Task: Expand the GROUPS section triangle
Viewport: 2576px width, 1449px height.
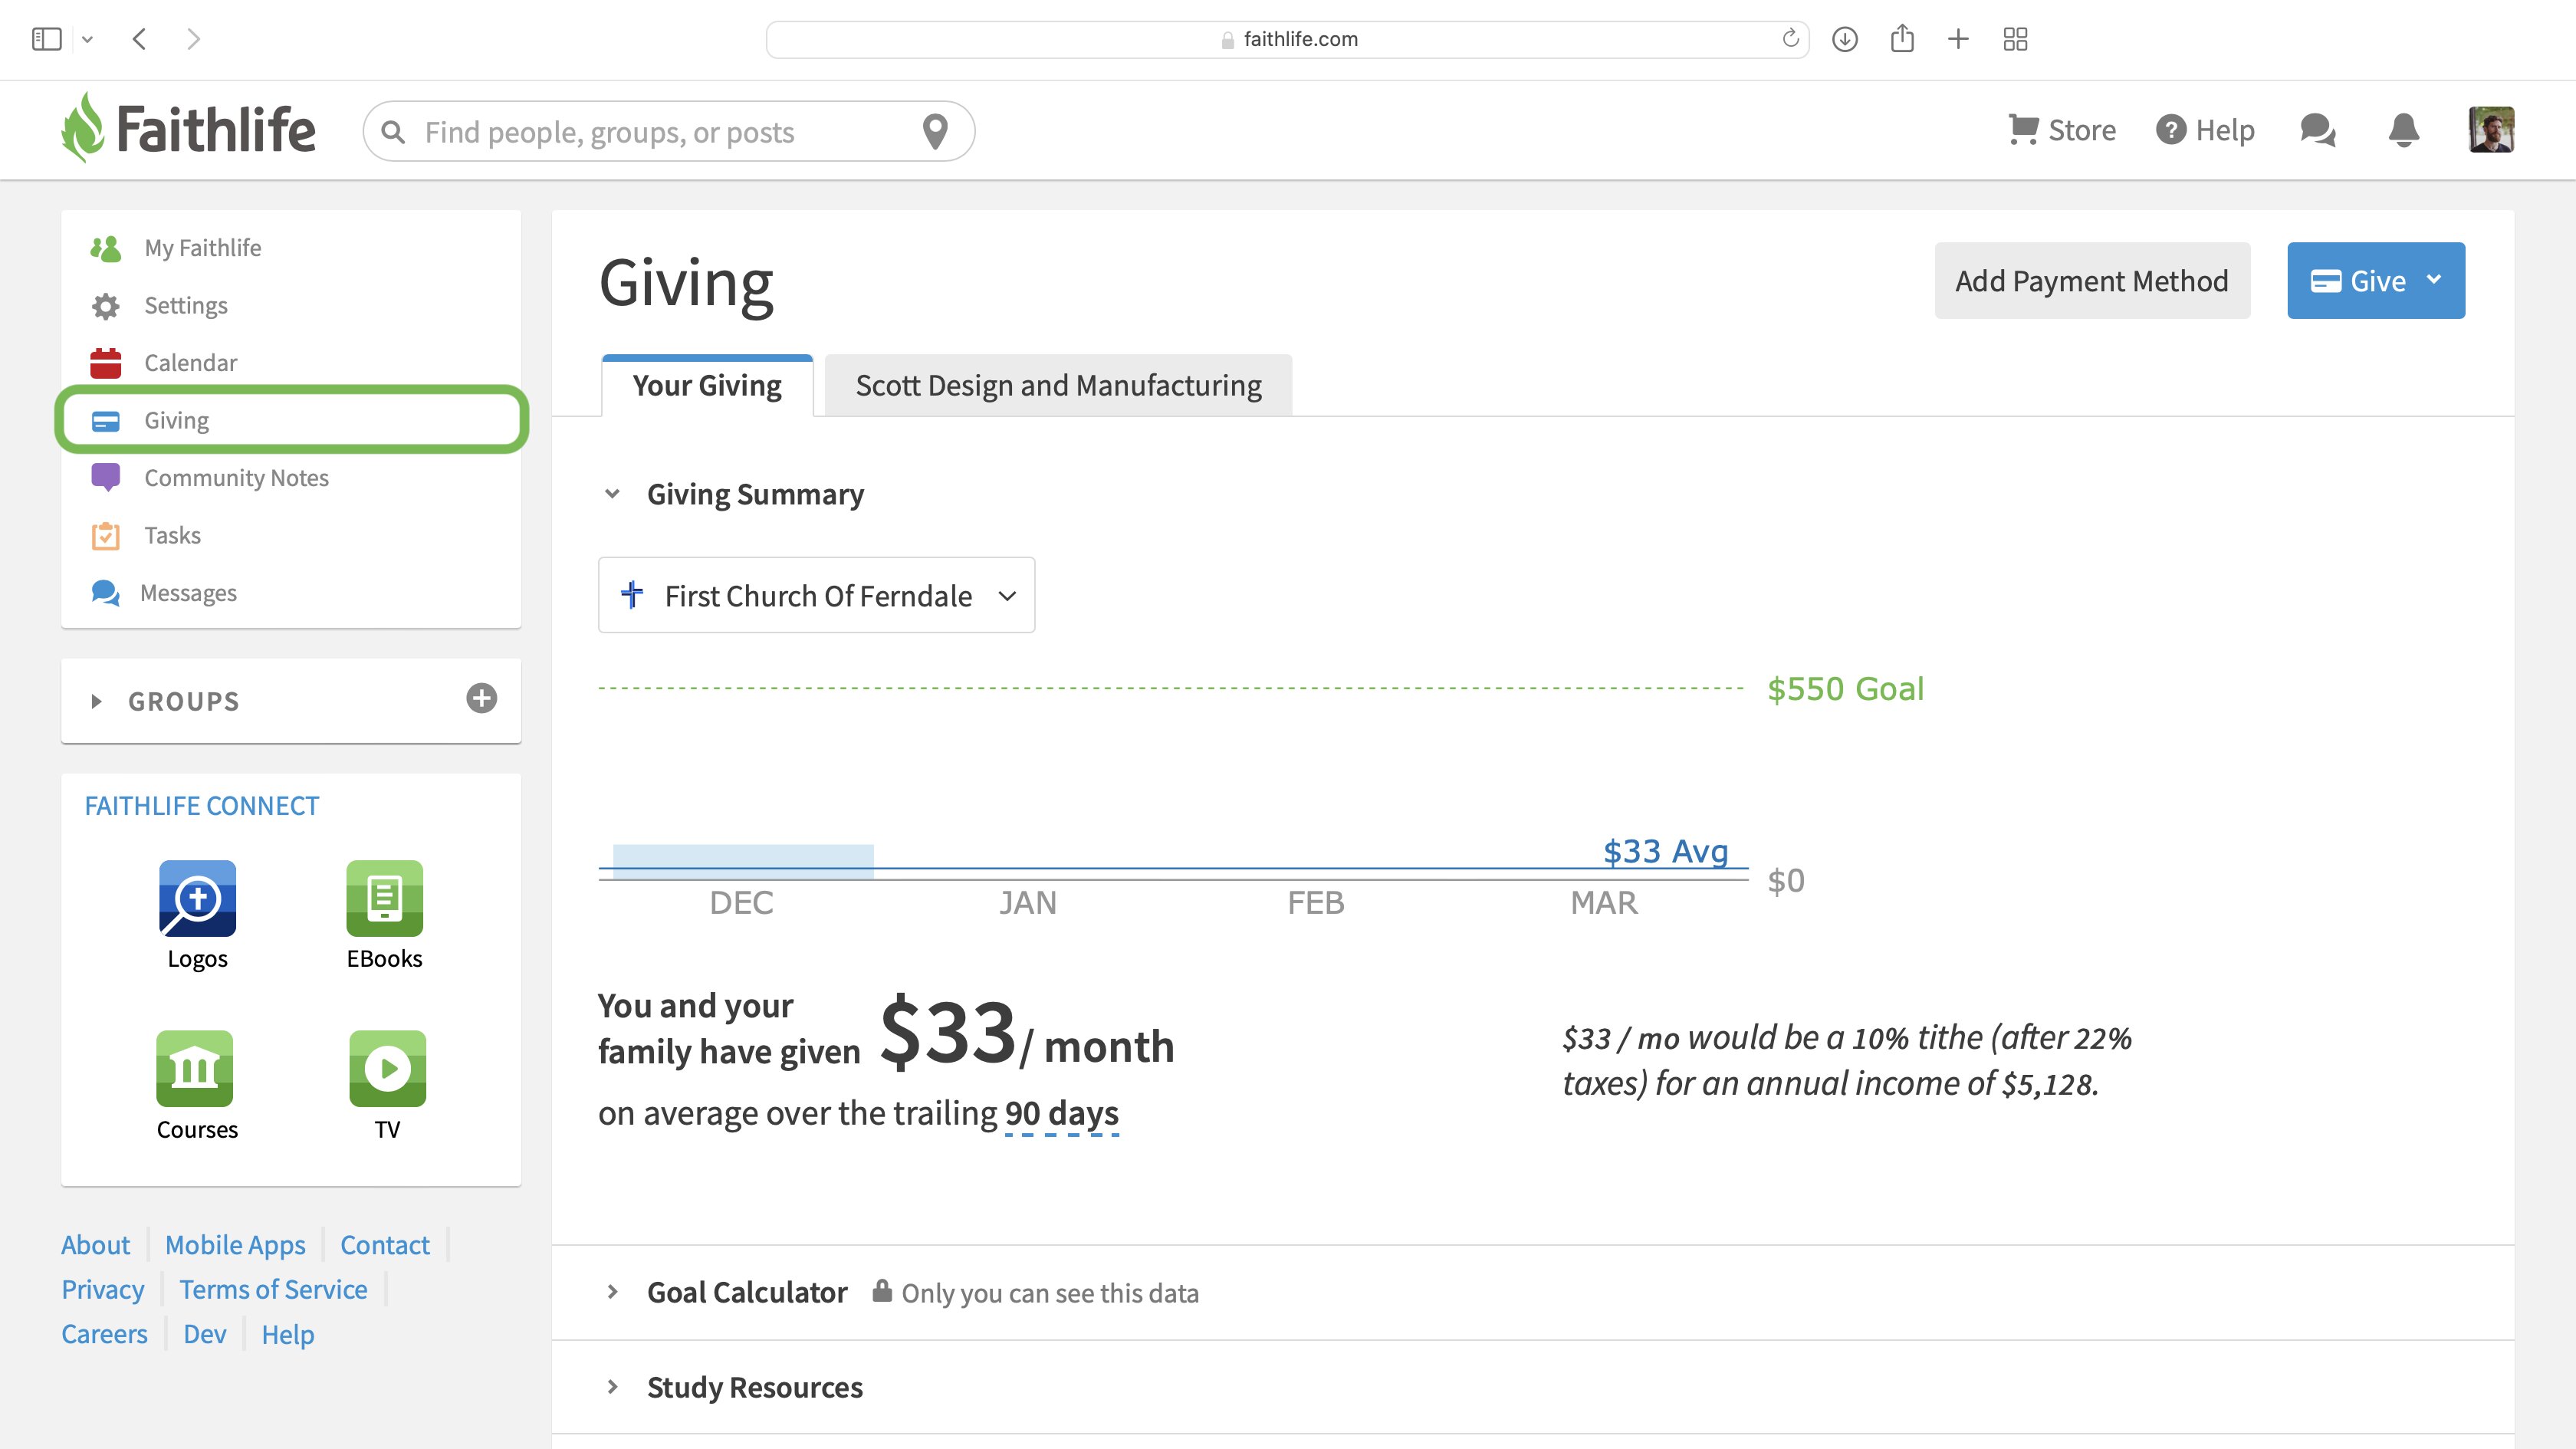Action: pos(96,701)
